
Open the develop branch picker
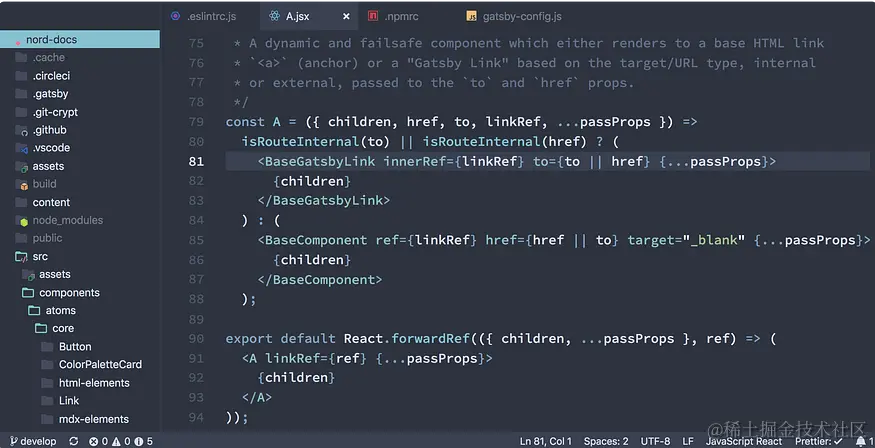coord(33,441)
